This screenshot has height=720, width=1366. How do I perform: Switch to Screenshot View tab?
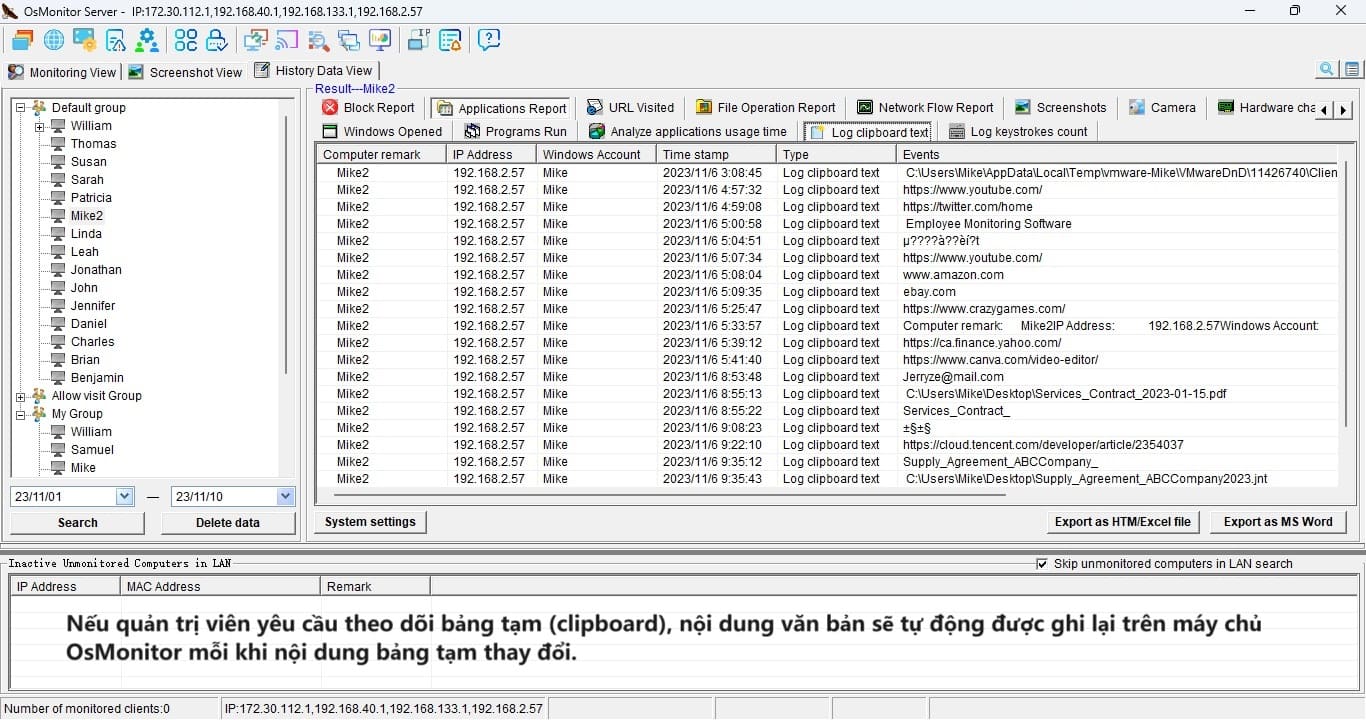[x=186, y=72]
